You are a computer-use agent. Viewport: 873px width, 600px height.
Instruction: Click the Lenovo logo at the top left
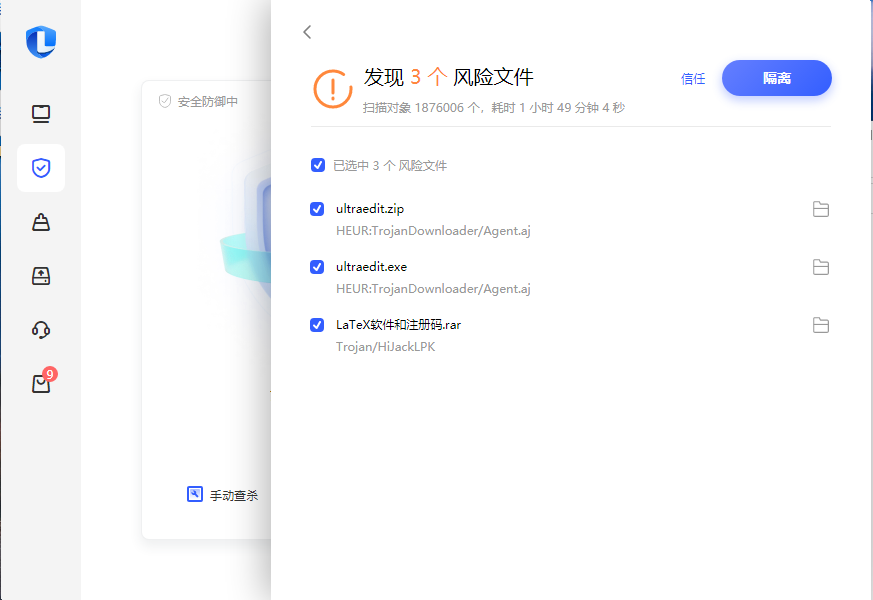click(x=40, y=43)
